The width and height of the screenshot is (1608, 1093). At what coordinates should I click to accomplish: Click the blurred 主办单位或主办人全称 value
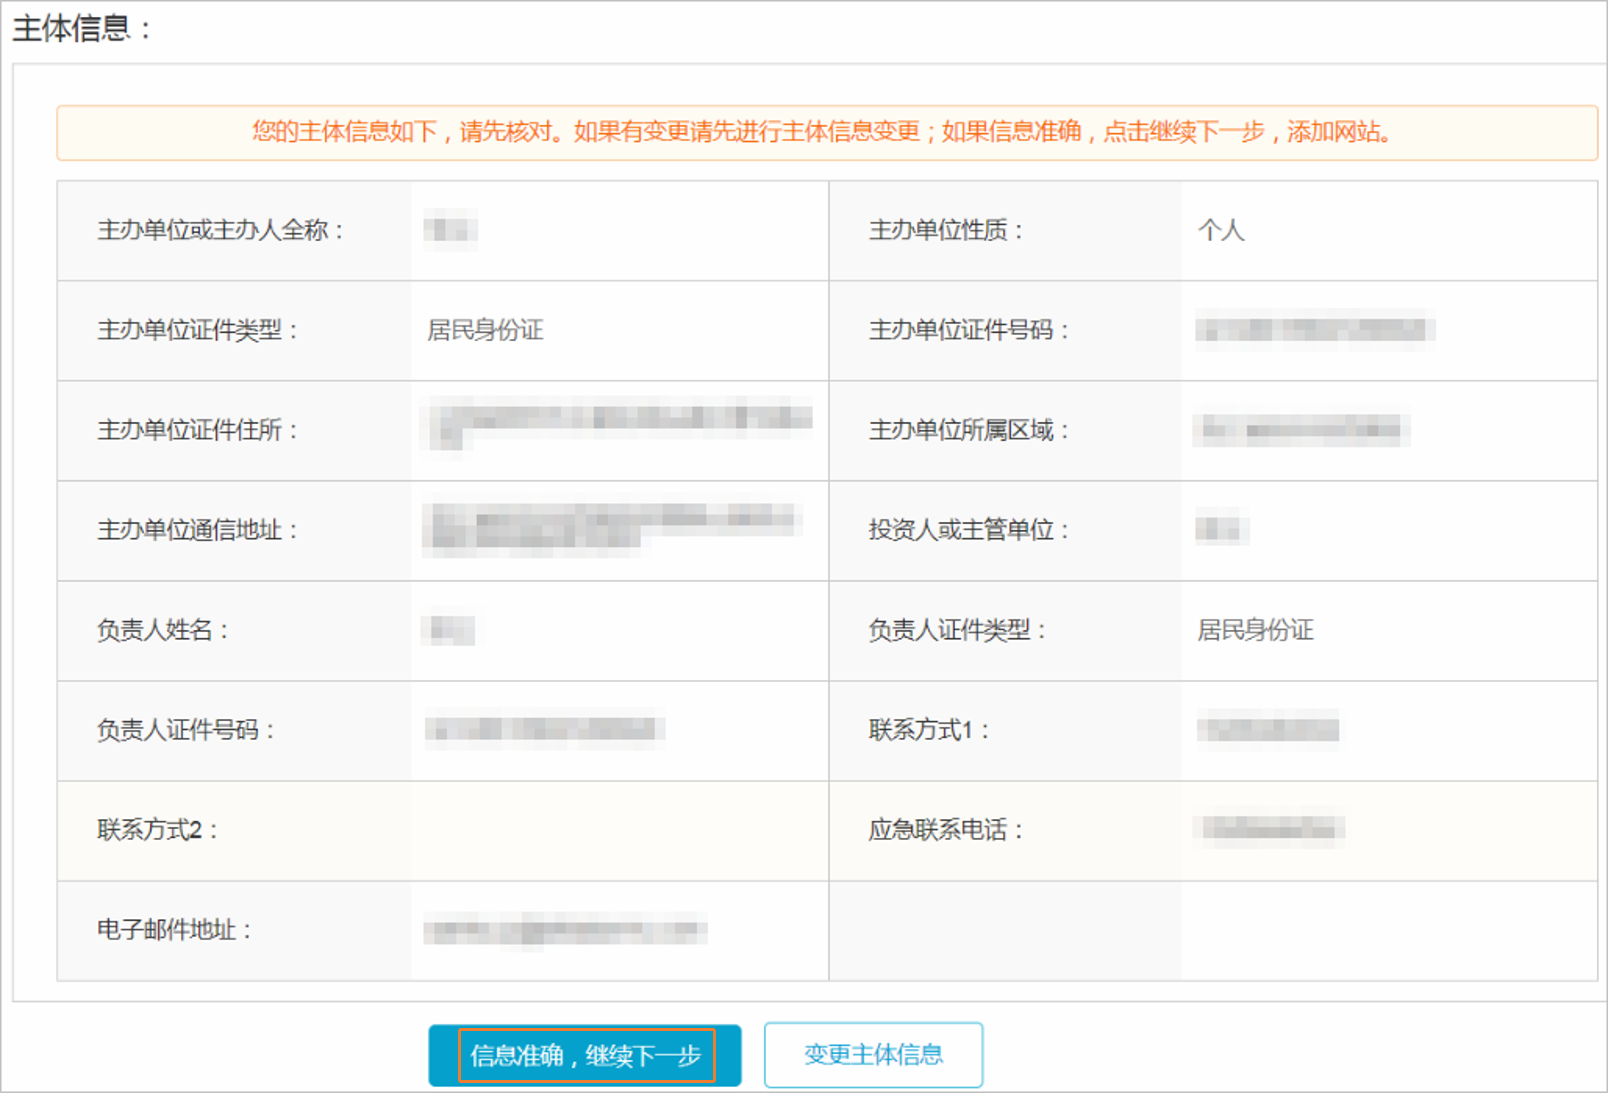(x=450, y=230)
